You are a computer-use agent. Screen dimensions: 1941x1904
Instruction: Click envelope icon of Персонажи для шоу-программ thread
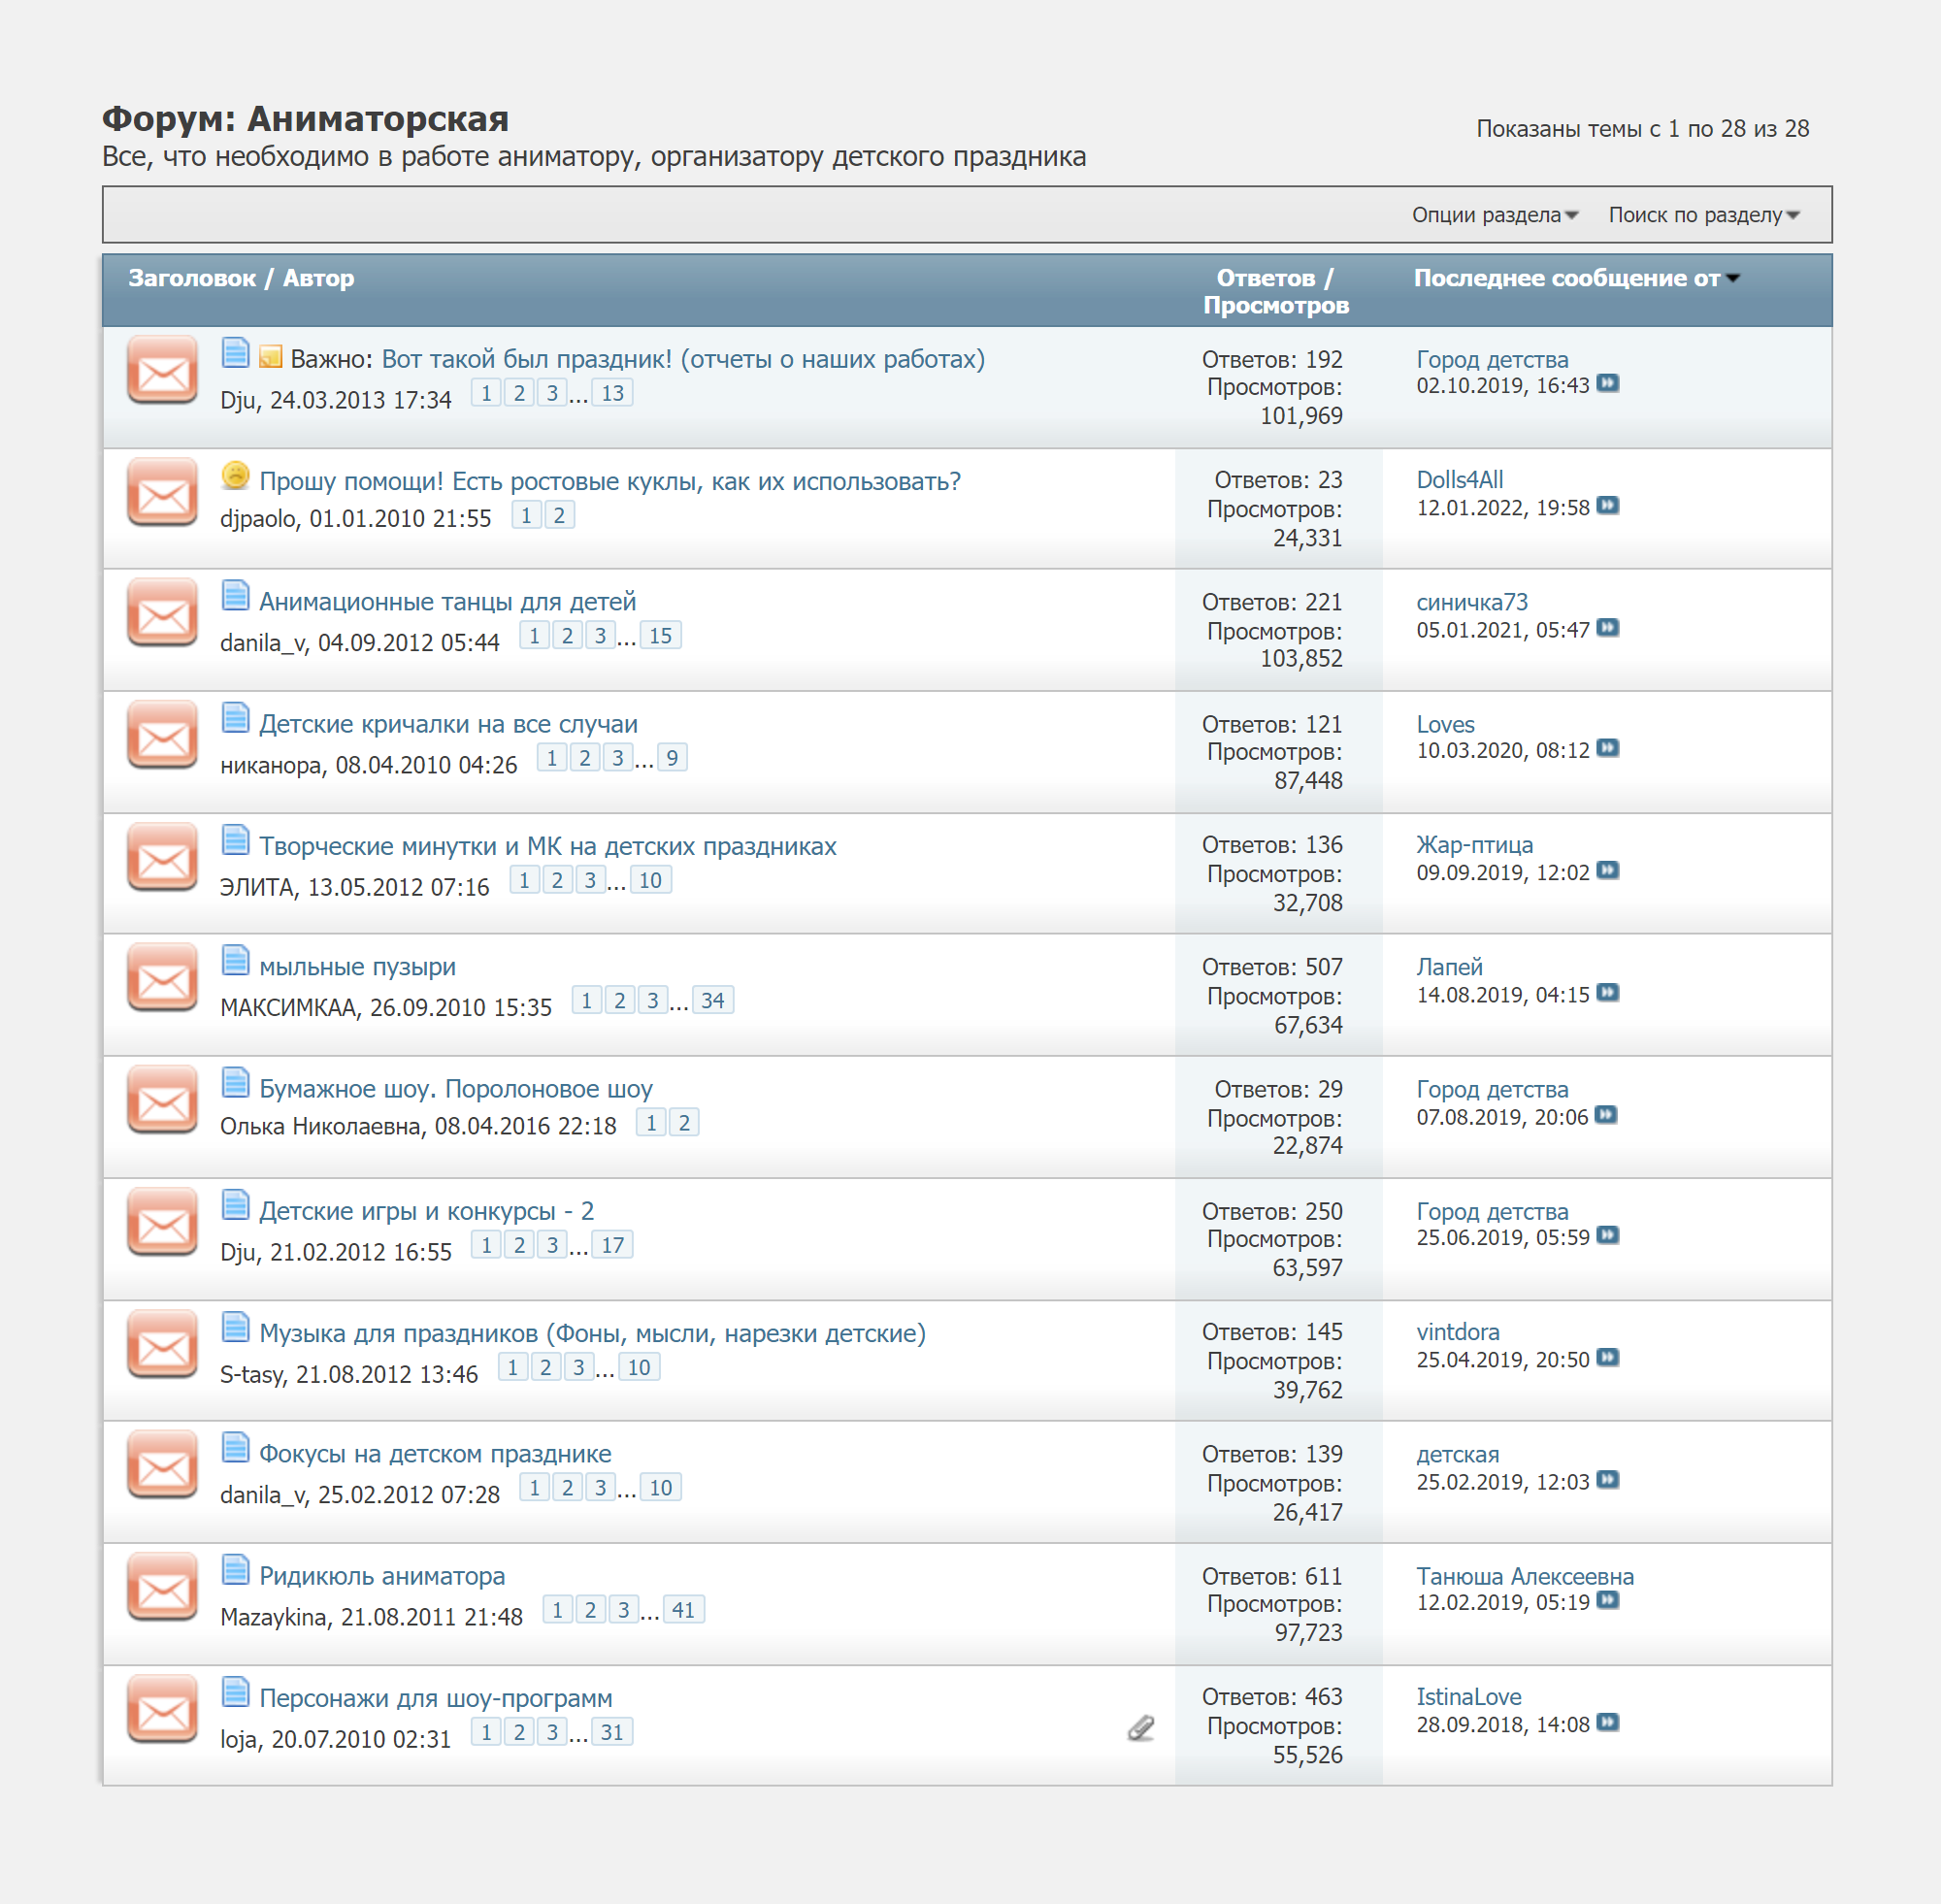(x=162, y=1709)
